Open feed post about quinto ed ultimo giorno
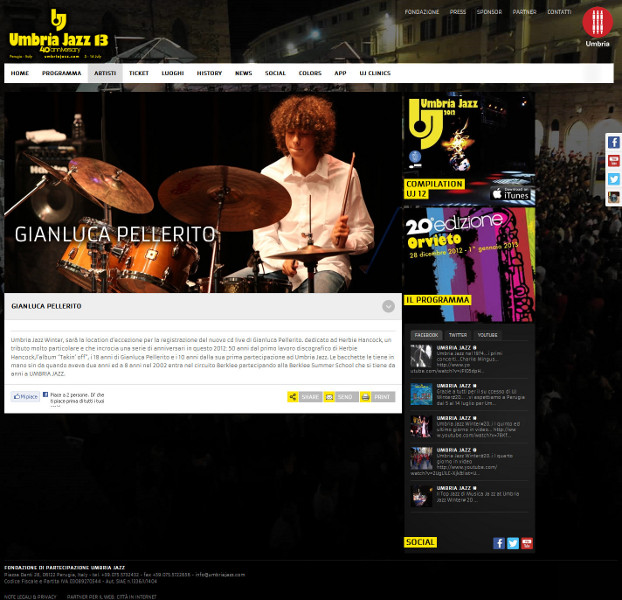The height and width of the screenshot is (600, 622). click(x=469, y=427)
